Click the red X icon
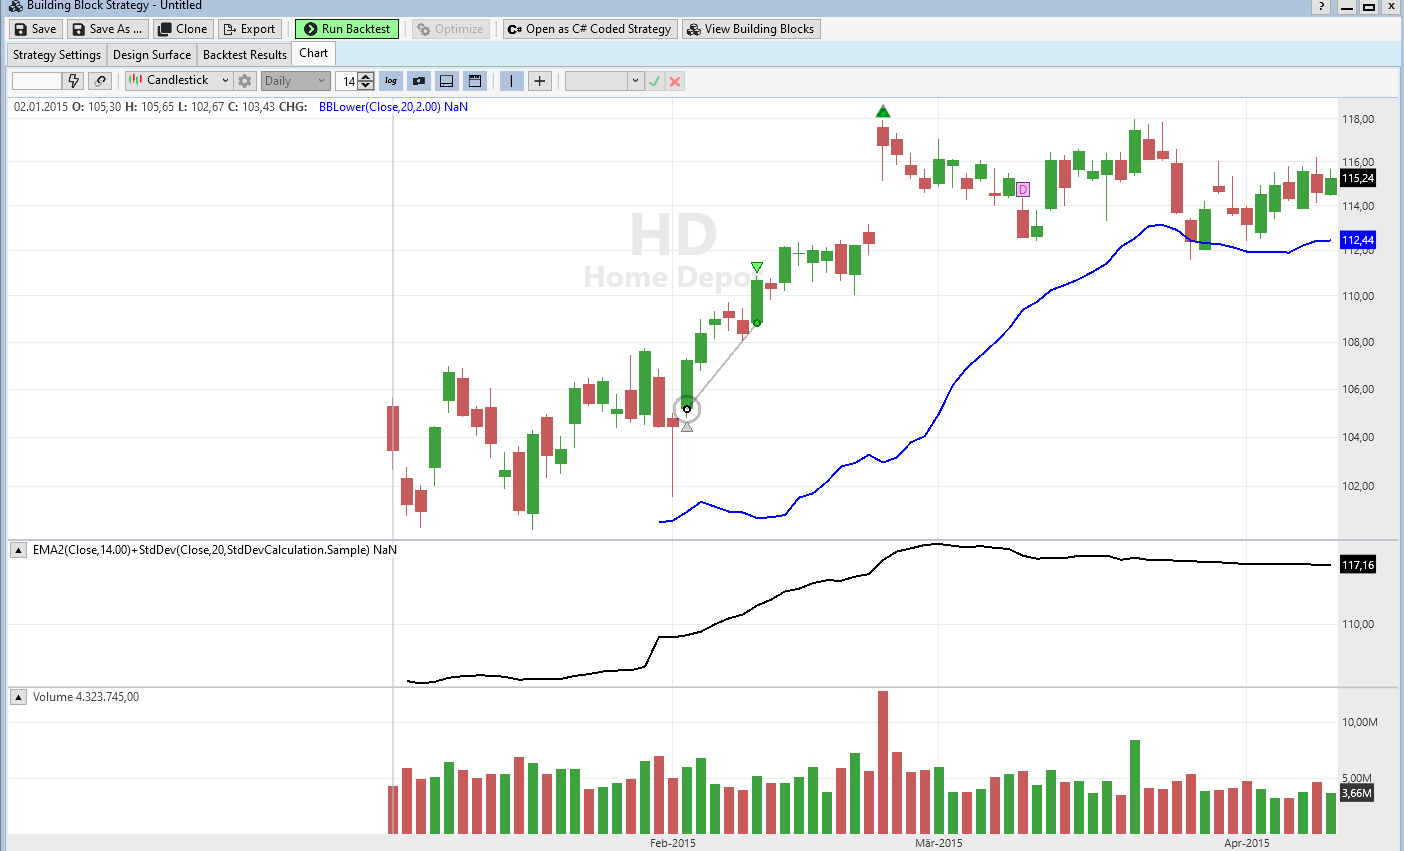This screenshot has width=1404, height=851. pos(675,81)
